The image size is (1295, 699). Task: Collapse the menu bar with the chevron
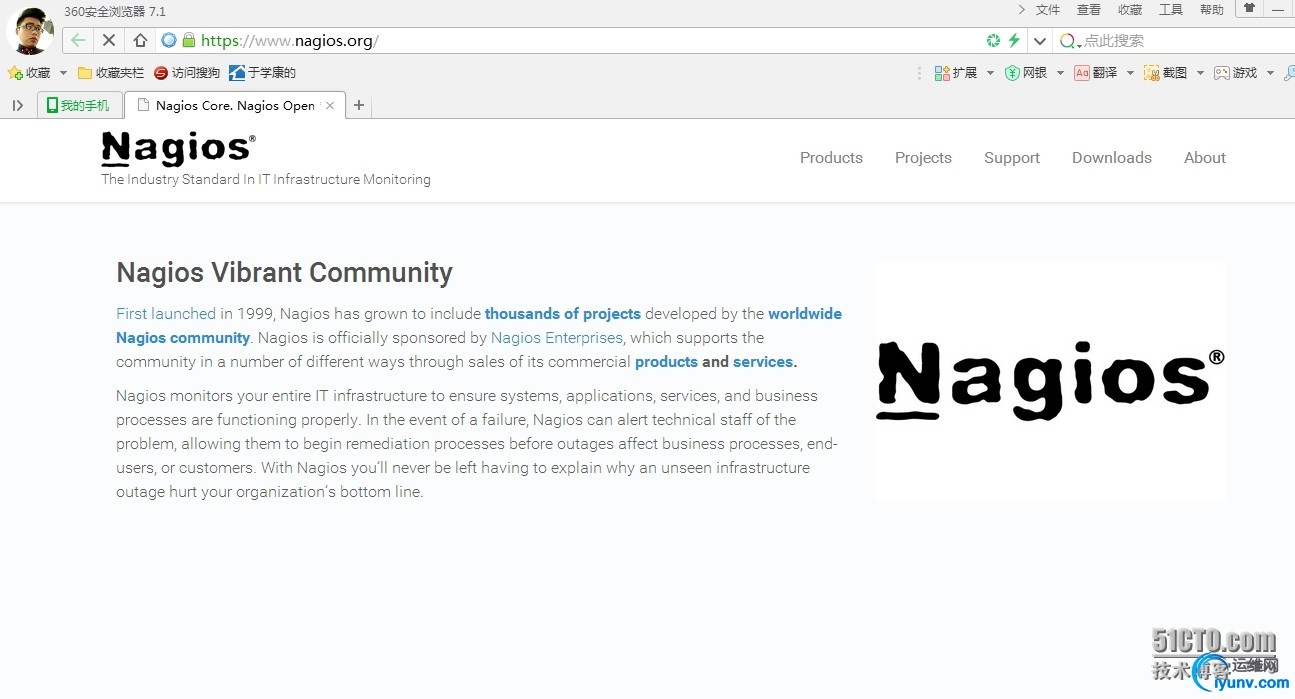1021,10
